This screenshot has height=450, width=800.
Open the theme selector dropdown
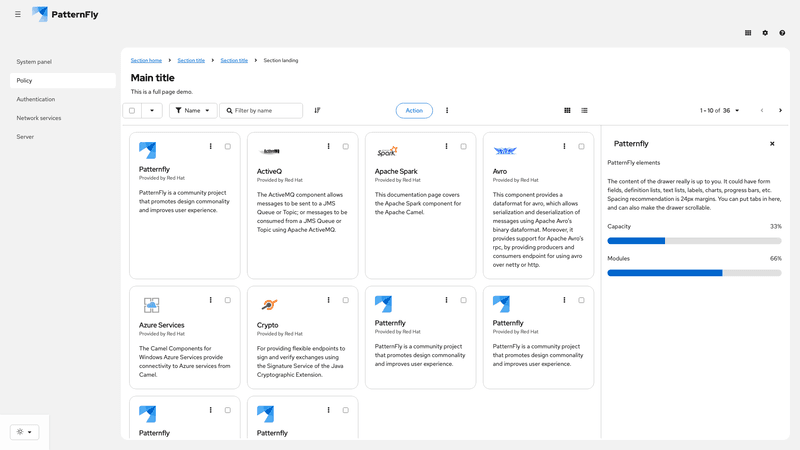click(24, 432)
